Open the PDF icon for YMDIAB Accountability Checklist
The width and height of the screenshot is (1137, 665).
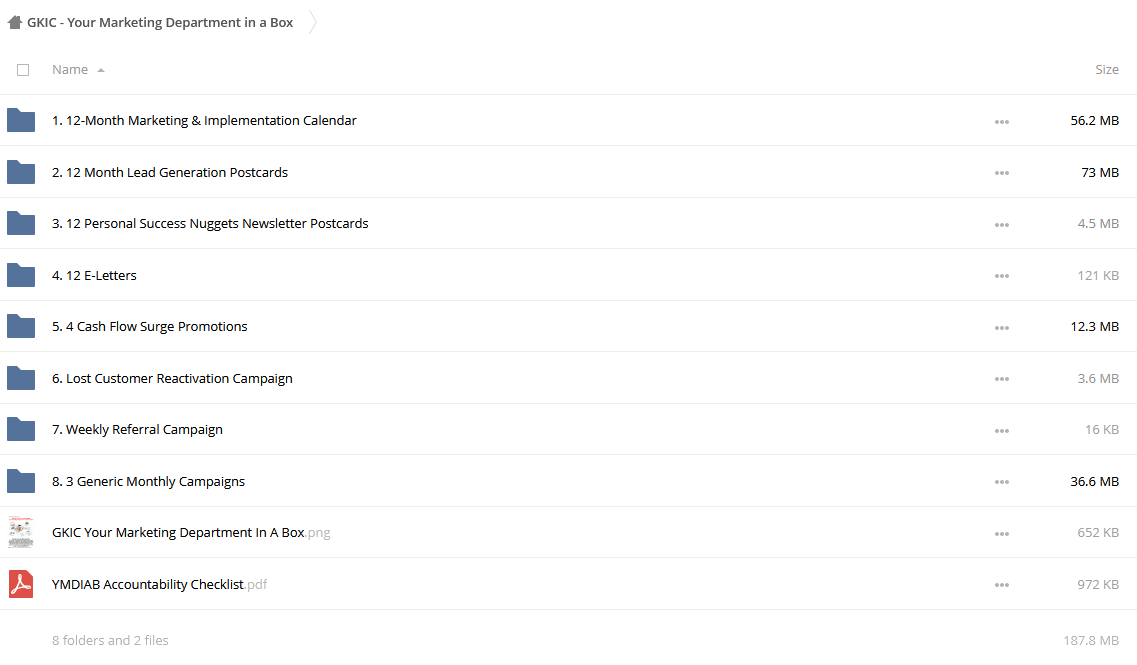[21, 584]
